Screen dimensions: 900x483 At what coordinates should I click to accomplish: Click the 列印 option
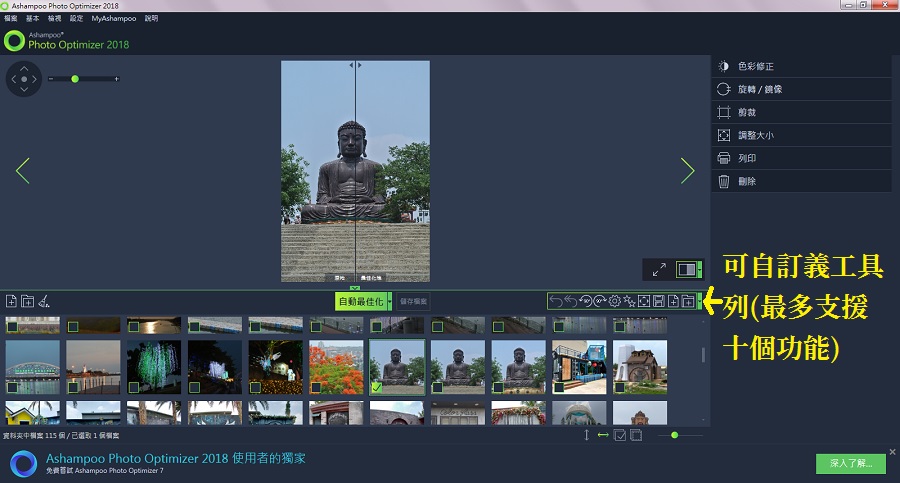click(x=801, y=158)
